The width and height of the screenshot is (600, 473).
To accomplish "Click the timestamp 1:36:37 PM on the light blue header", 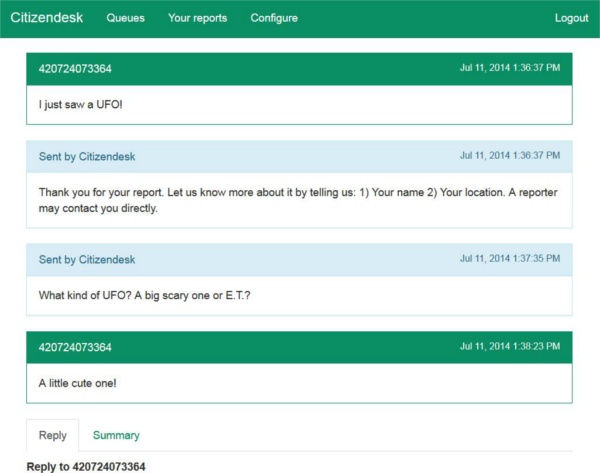I will (x=510, y=155).
